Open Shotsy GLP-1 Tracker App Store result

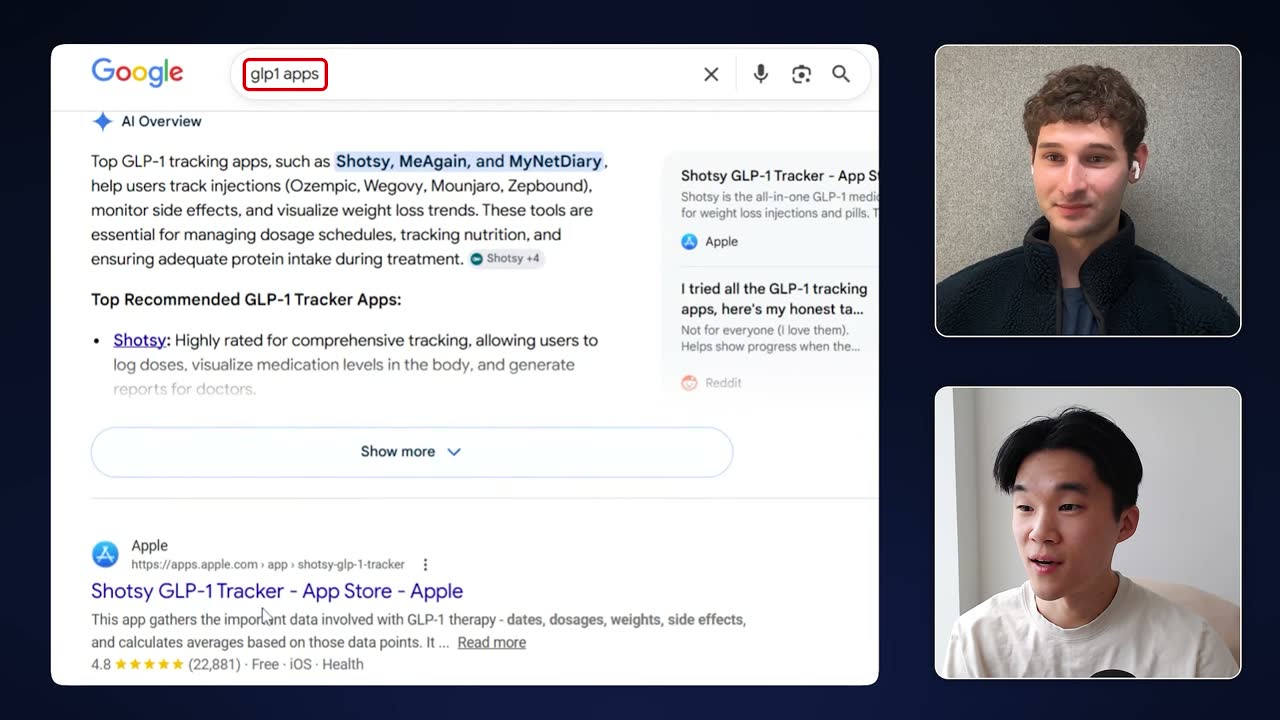tap(277, 591)
